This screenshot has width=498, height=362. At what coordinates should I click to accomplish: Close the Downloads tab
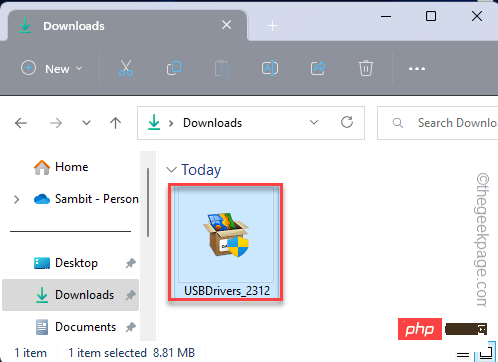pos(227,25)
